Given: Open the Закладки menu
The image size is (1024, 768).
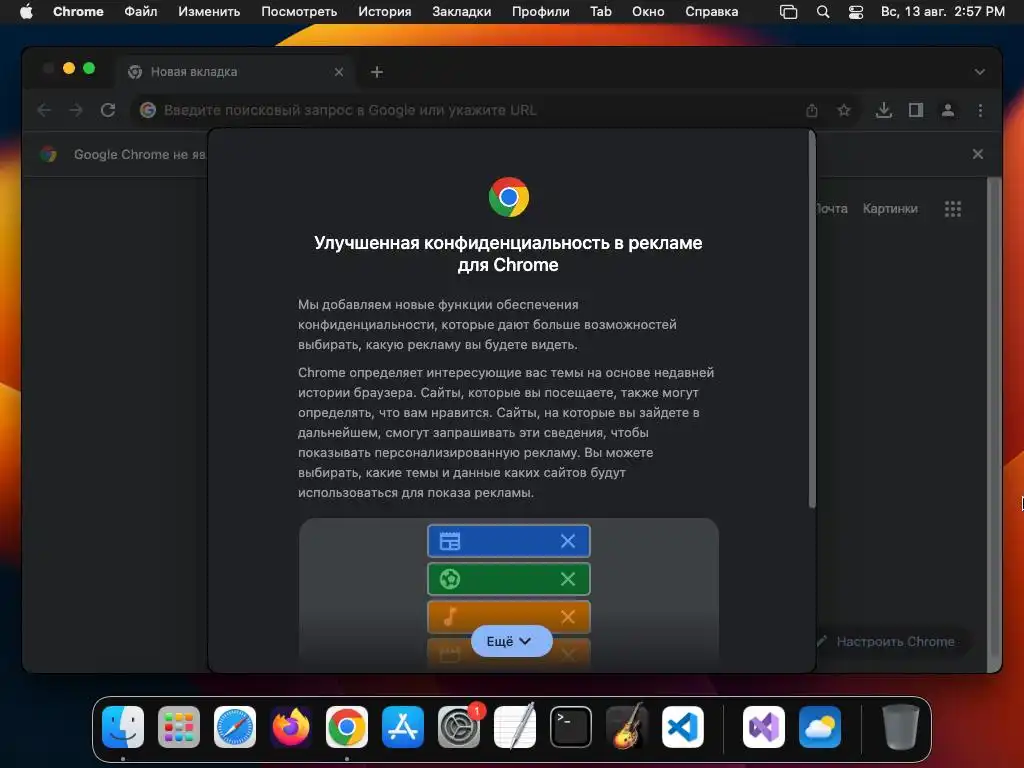Looking at the screenshot, I should coord(462,12).
